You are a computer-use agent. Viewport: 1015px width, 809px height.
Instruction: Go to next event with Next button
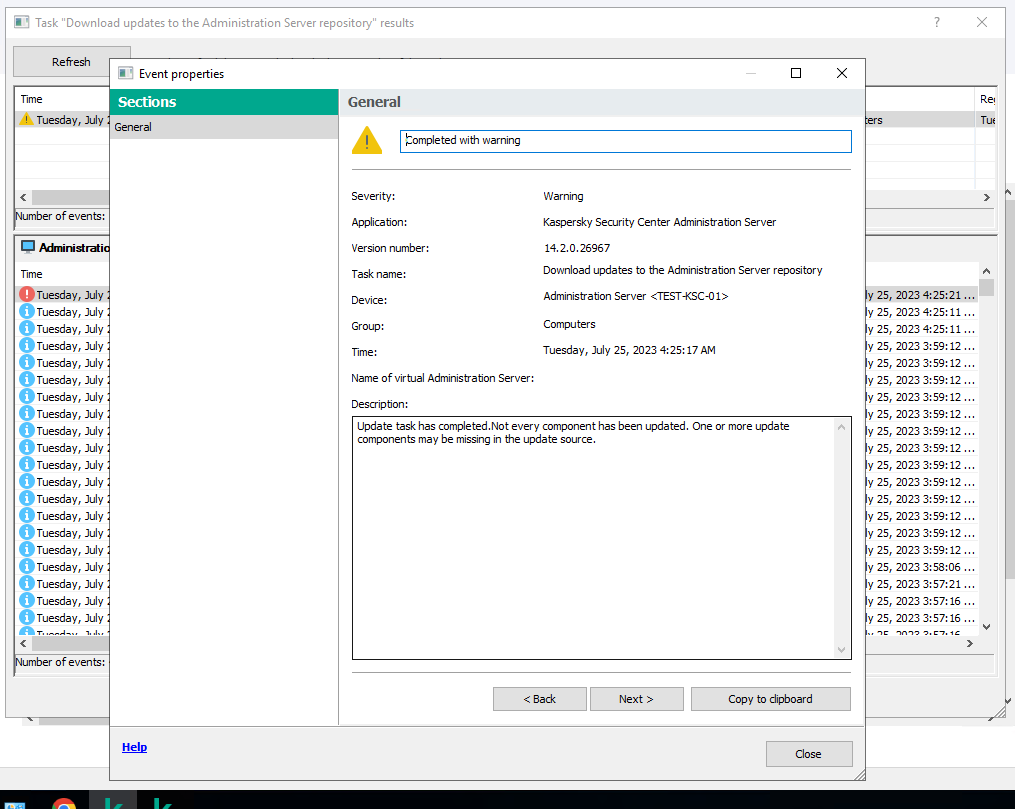636,699
